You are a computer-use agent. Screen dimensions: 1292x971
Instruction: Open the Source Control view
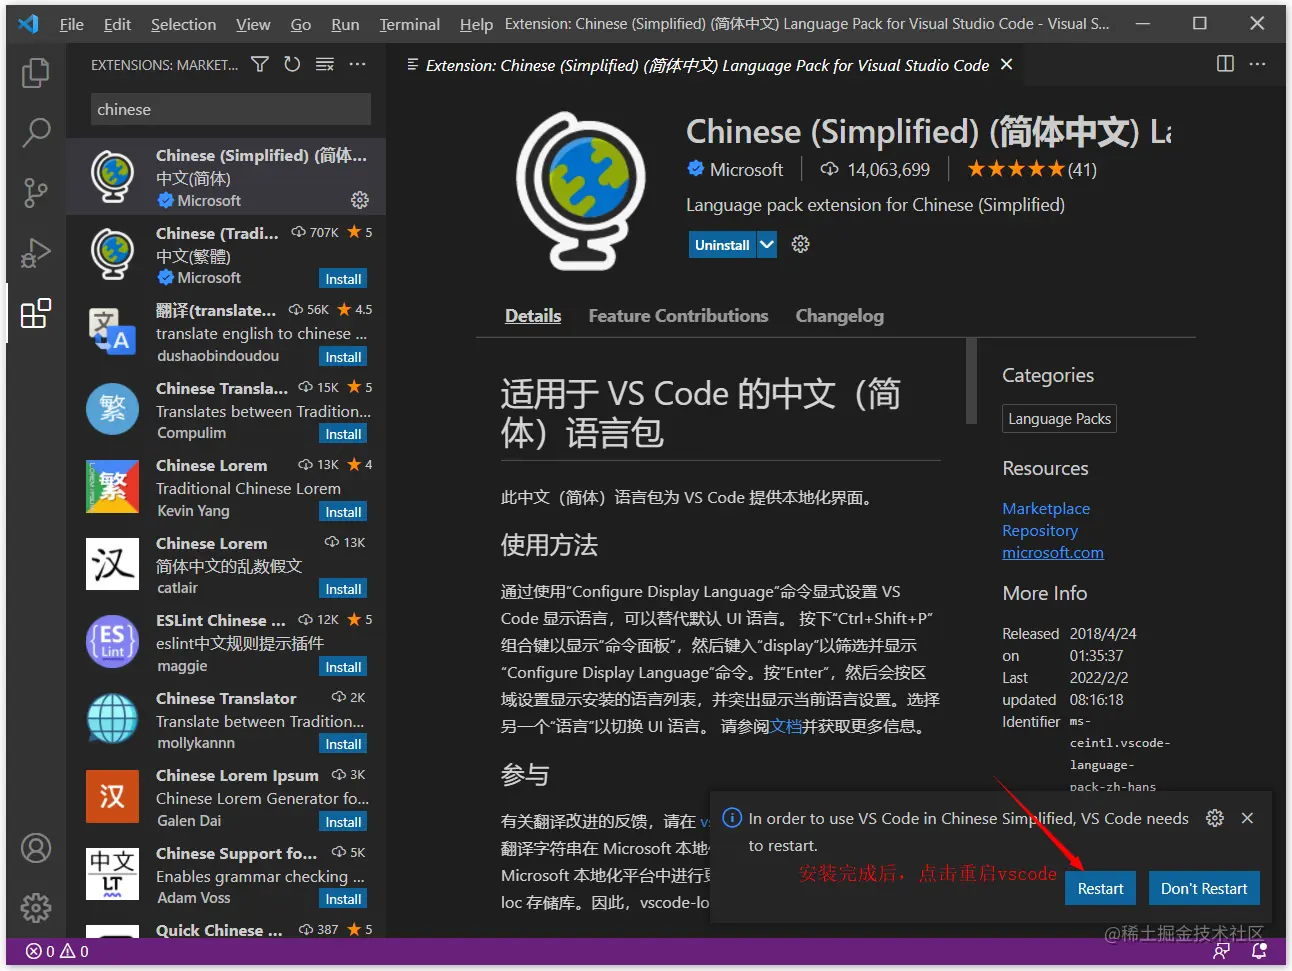click(36, 192)
